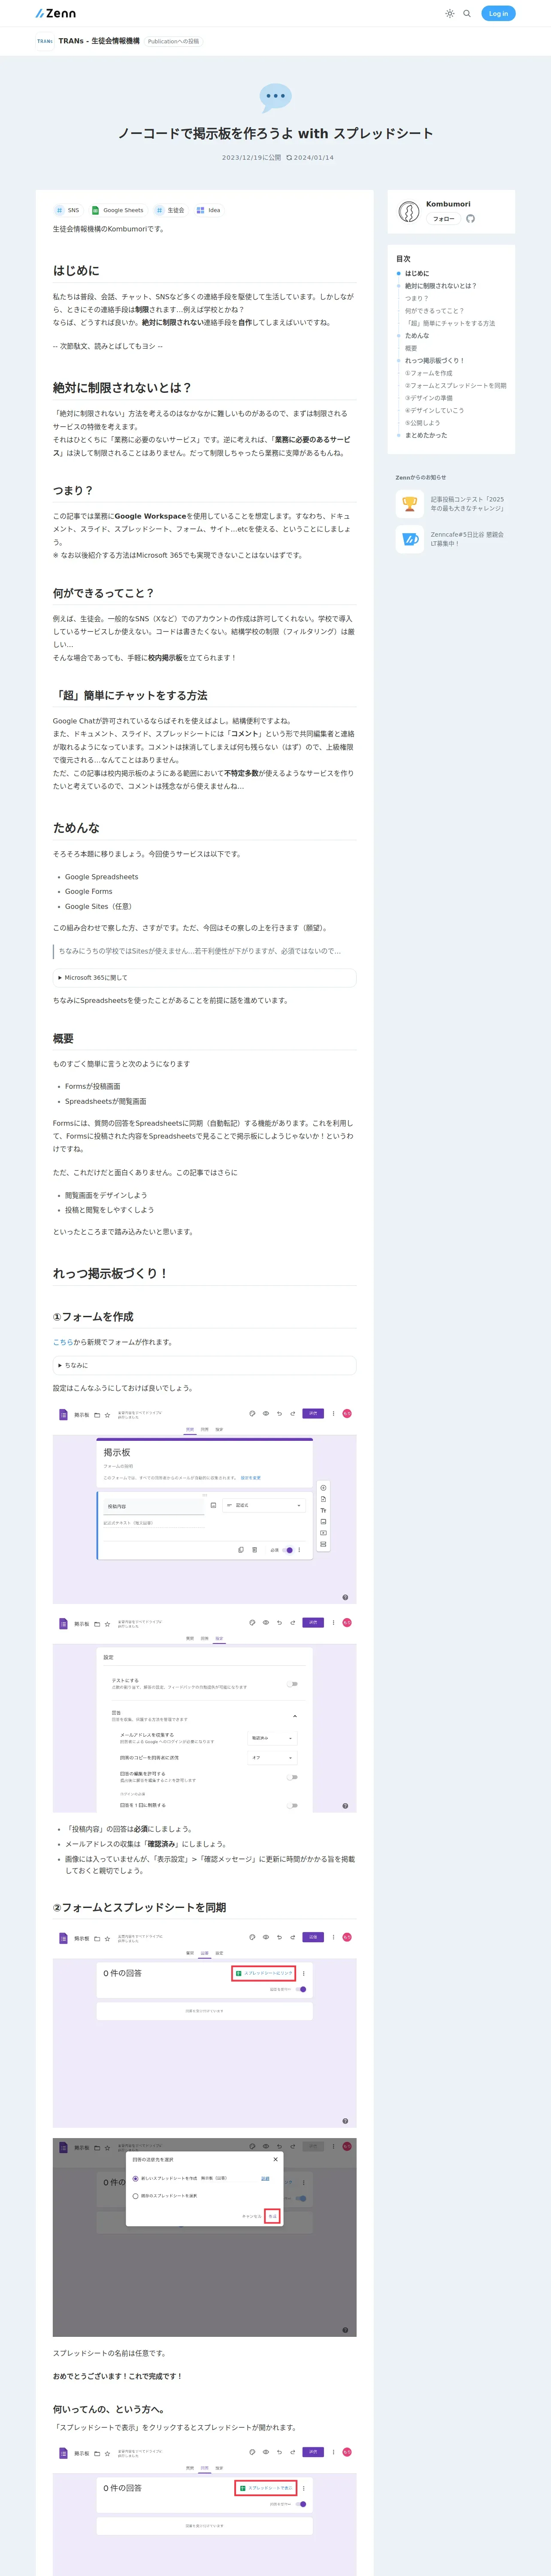The height and width of the screenshot is (2576, 551).
Task: Click the 概要 article heading
Action: (63, 1038)
